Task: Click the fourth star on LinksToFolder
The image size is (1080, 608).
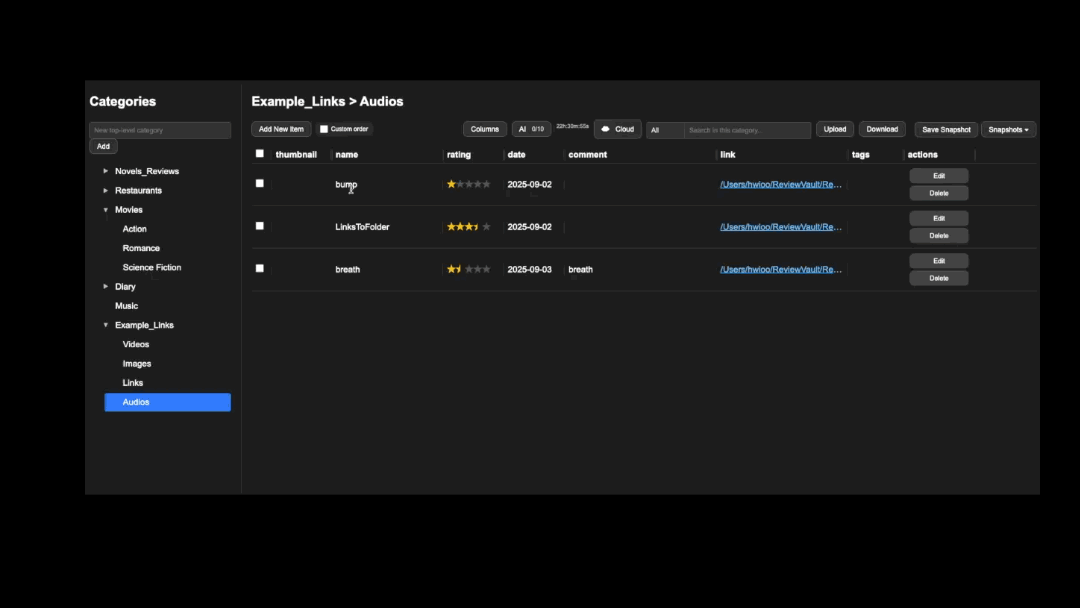Action: (477, 226)
